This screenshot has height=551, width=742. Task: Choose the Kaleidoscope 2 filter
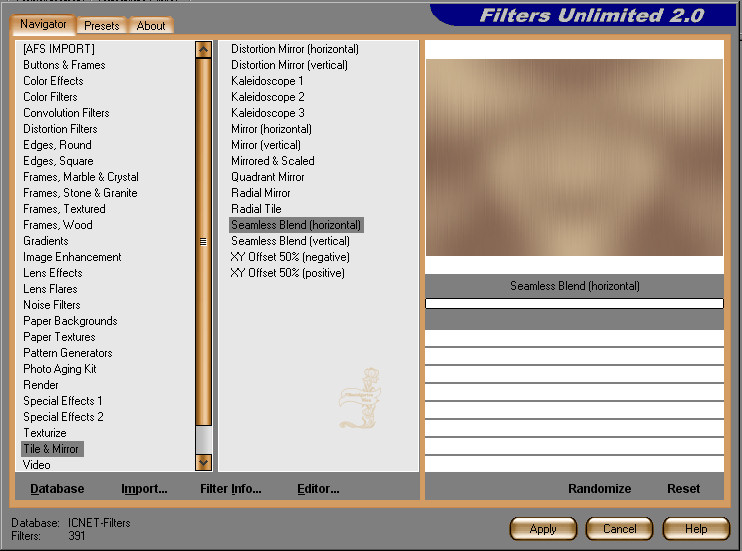pos(268,97)
